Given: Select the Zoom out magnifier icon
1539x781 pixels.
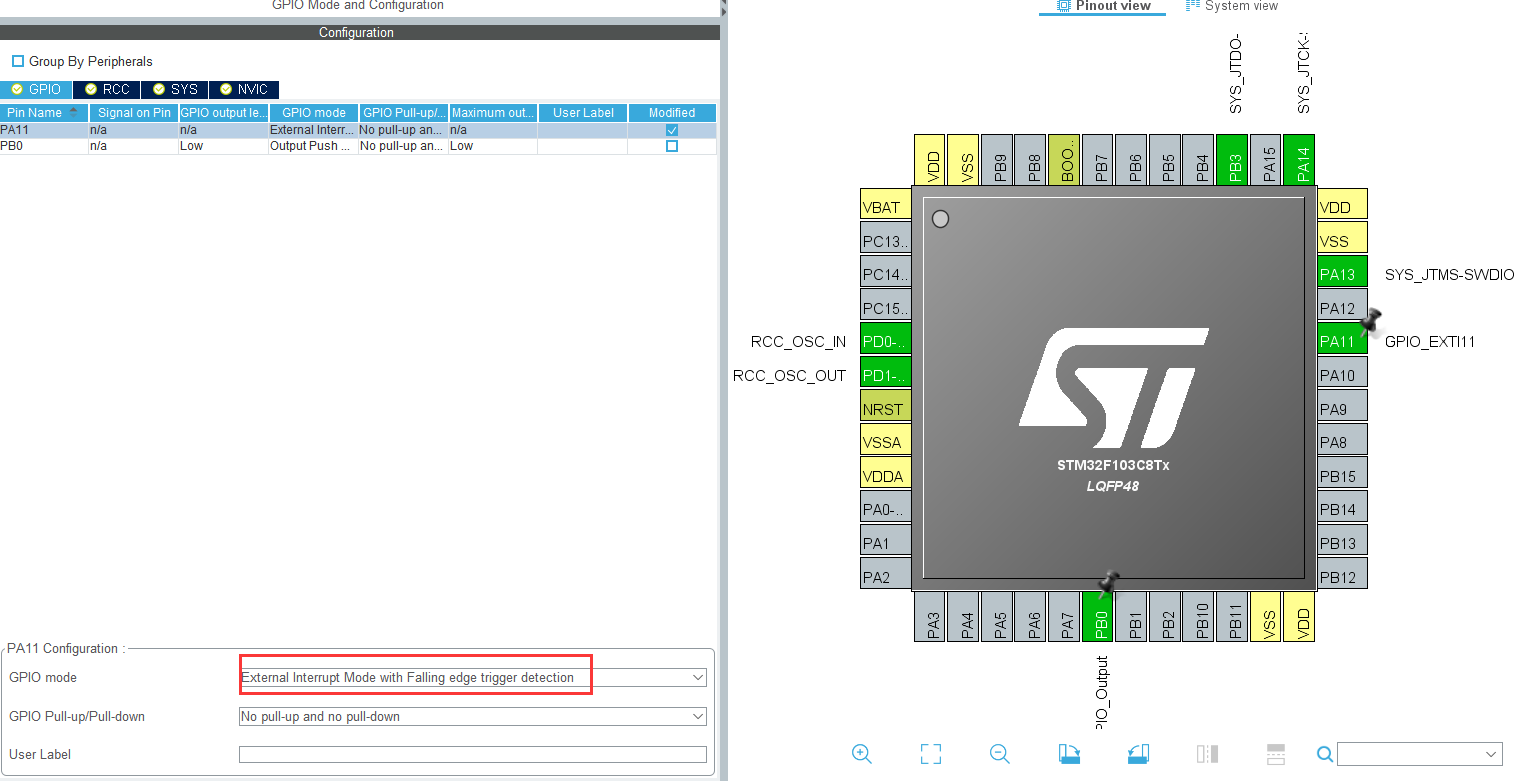Looking at the screenshot, I should click(999, 754).
